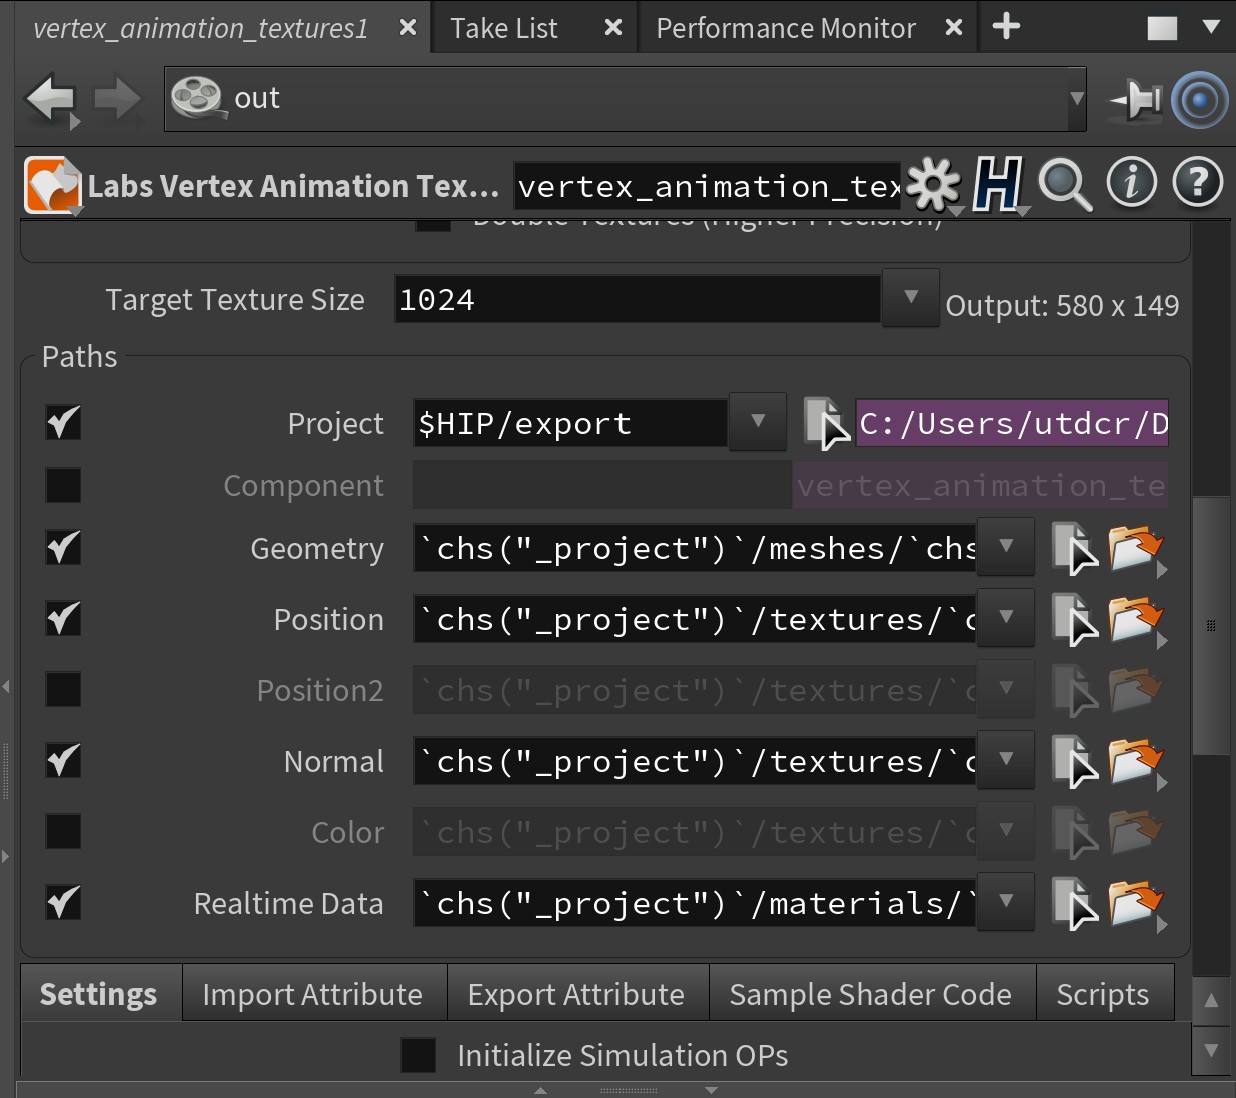Click the $HIP/export Project field
Image resolution: width=1236 pixels, height=1098 pixels.
point(570,423)
